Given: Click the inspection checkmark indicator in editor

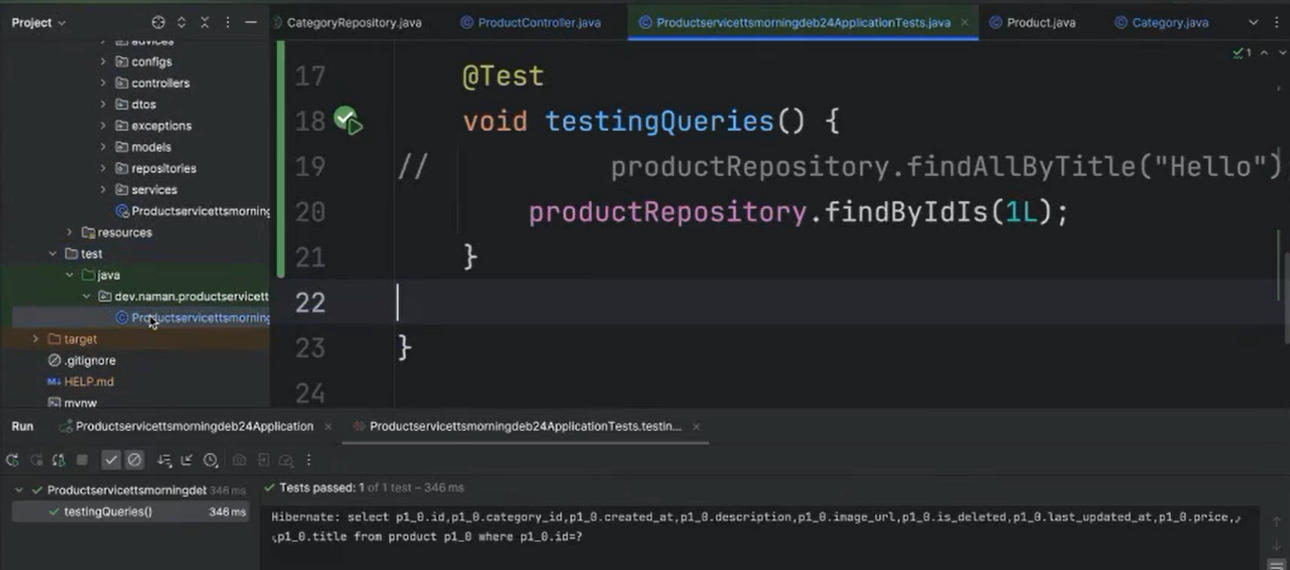Looking at the screenshot, I should coord(1241,52).
